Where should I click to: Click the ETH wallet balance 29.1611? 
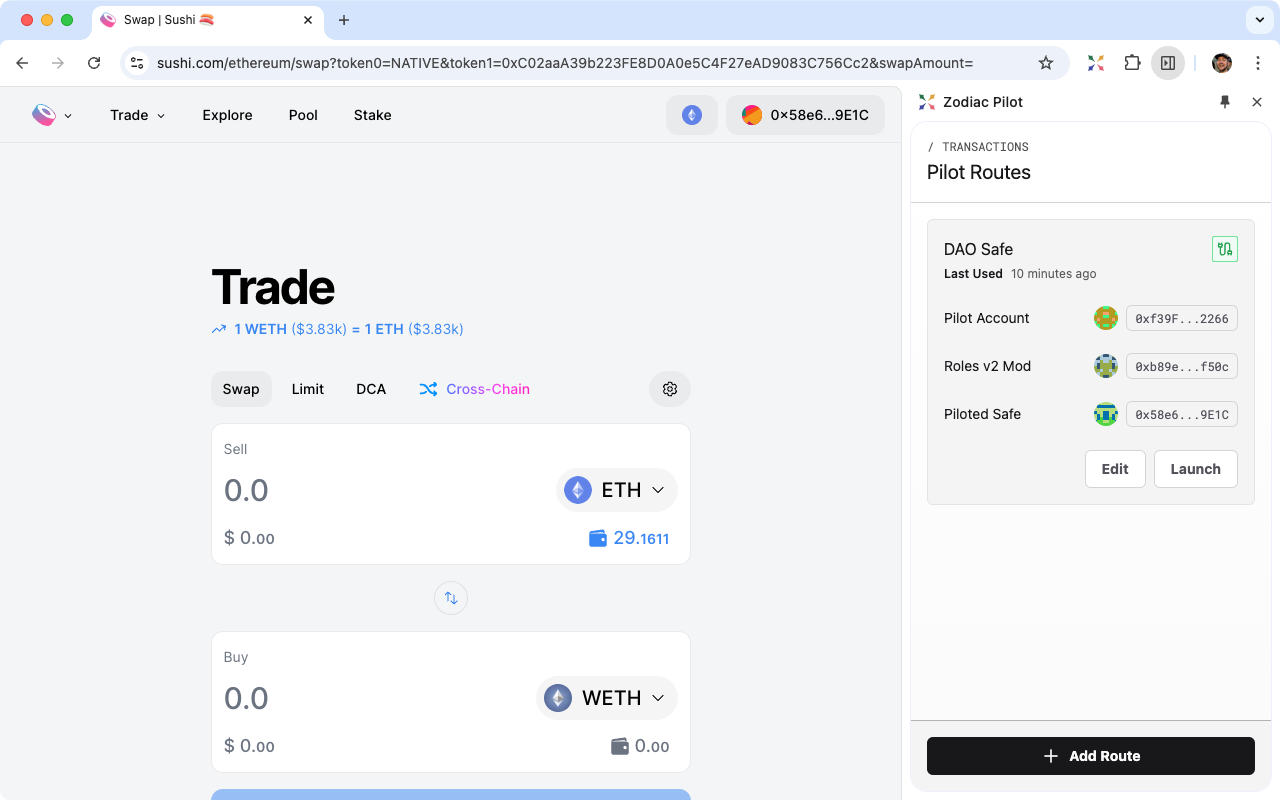[629, 538]
